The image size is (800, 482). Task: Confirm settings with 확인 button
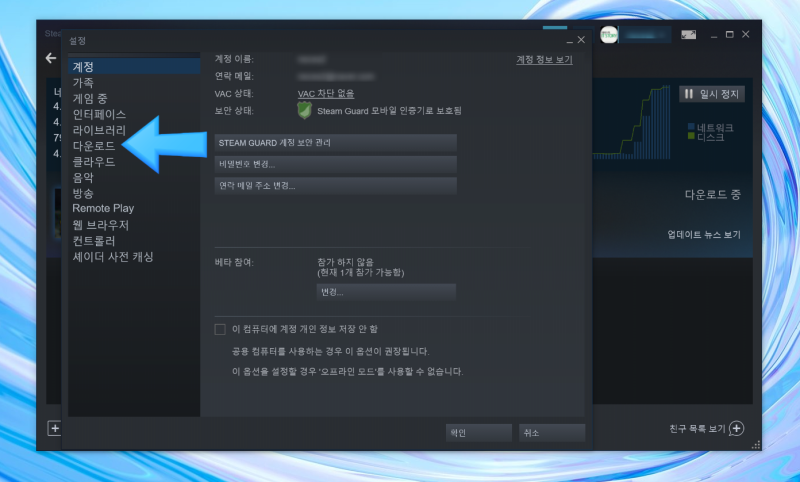[479, 433]
